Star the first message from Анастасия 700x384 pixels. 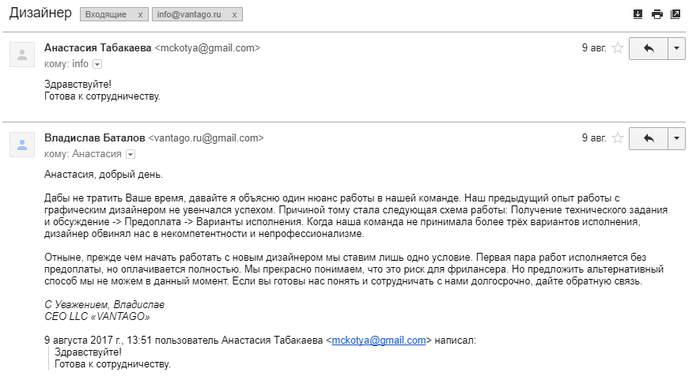[617, 48]
